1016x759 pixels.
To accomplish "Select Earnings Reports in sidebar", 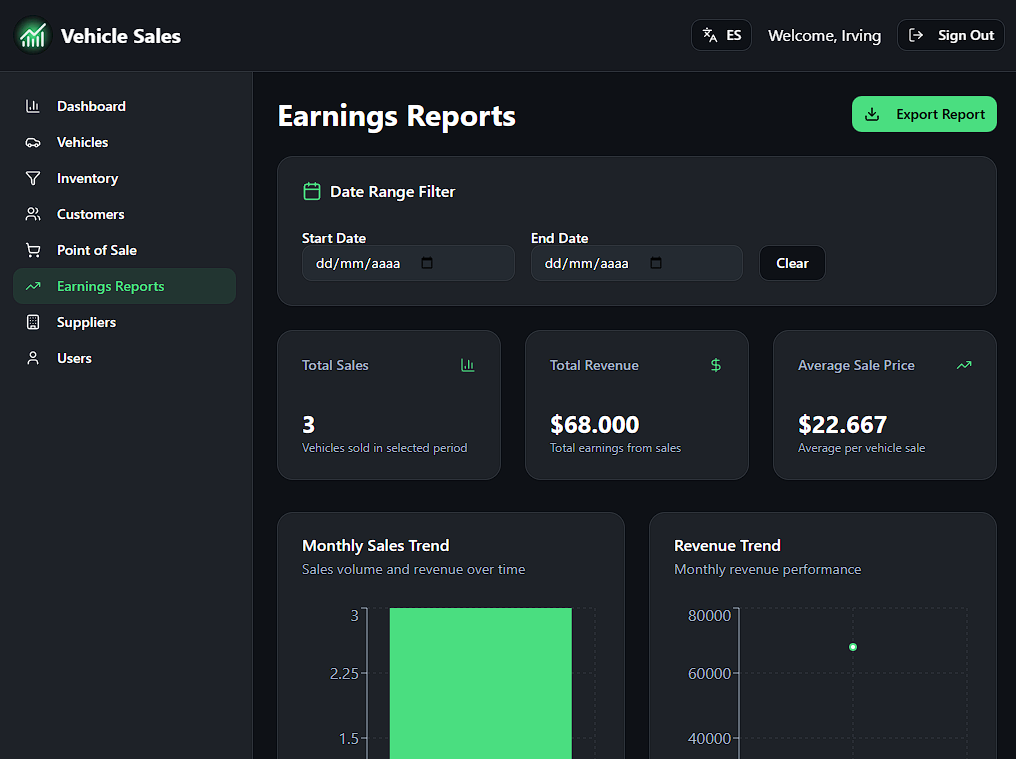I will point(124,286).
